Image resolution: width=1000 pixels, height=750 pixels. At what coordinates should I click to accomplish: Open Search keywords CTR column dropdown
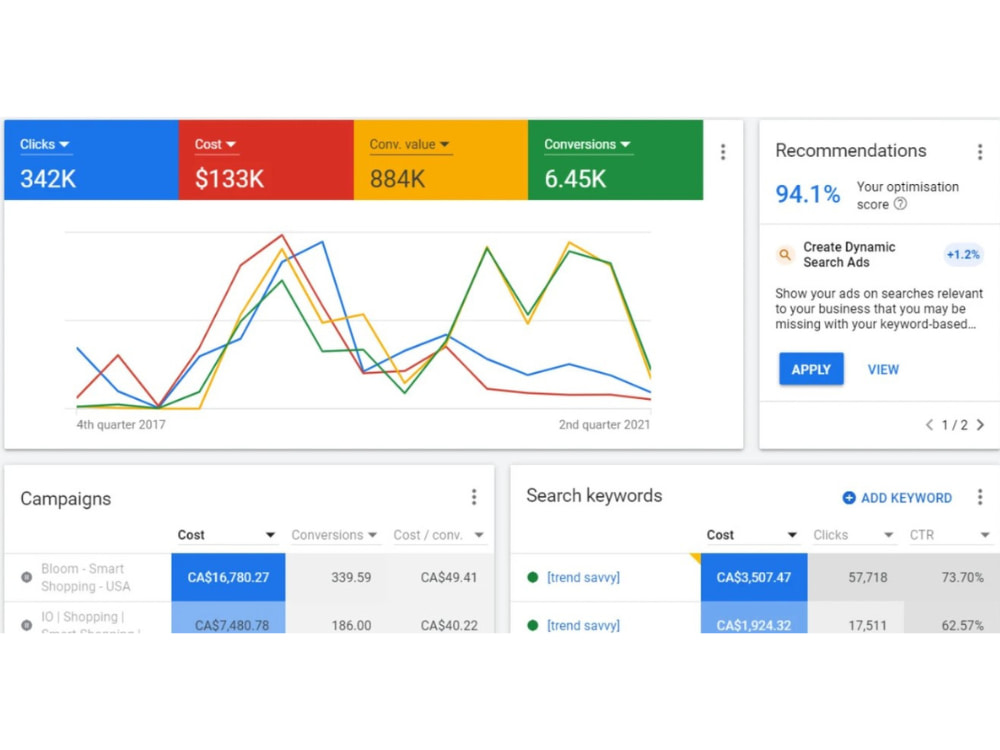point(950,535)
